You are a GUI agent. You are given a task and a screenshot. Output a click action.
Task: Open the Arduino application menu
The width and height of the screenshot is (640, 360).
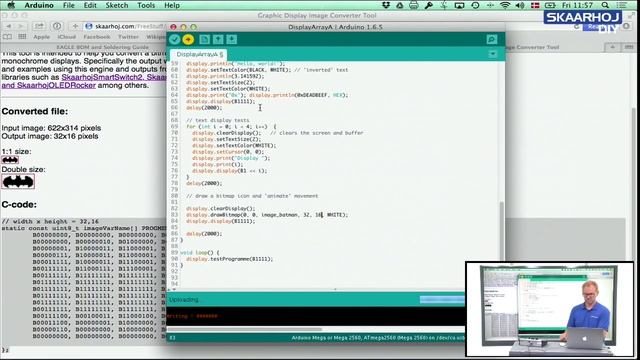tap(39, 5)
